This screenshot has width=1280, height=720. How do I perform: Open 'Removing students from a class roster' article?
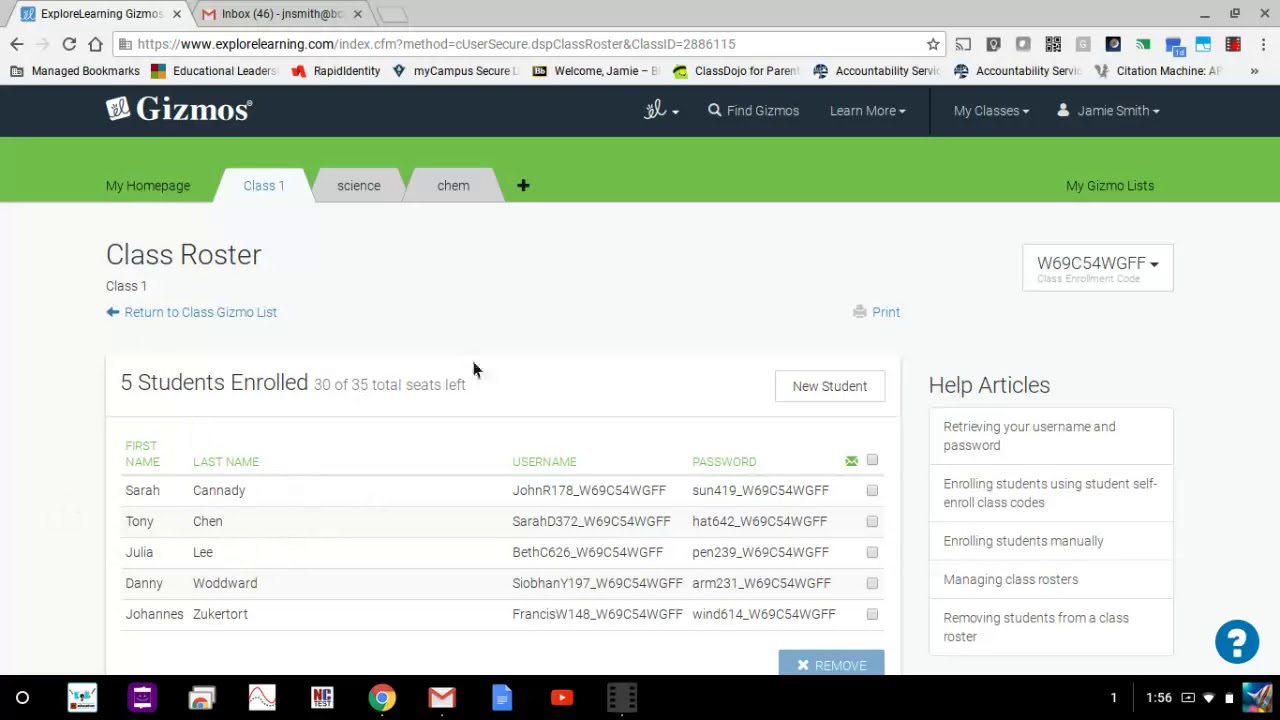pos(1051,627)
